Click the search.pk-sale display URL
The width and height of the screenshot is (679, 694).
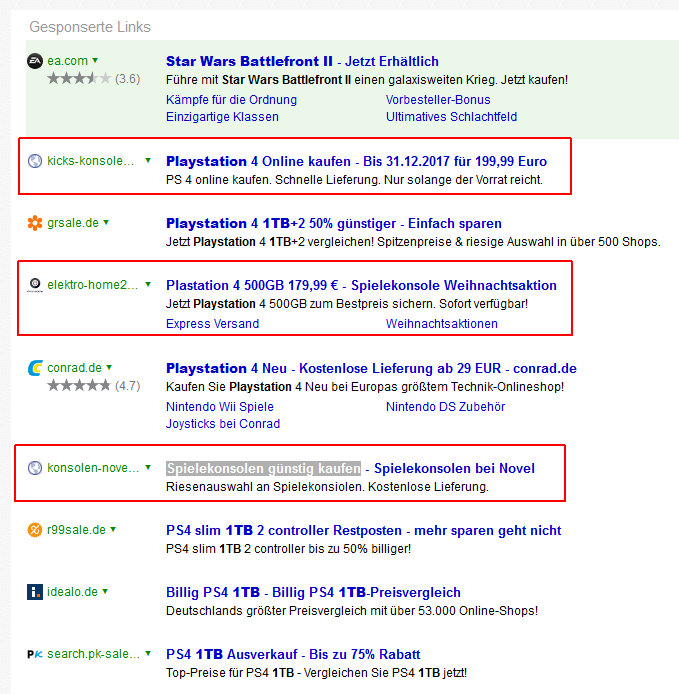point(93,653)
